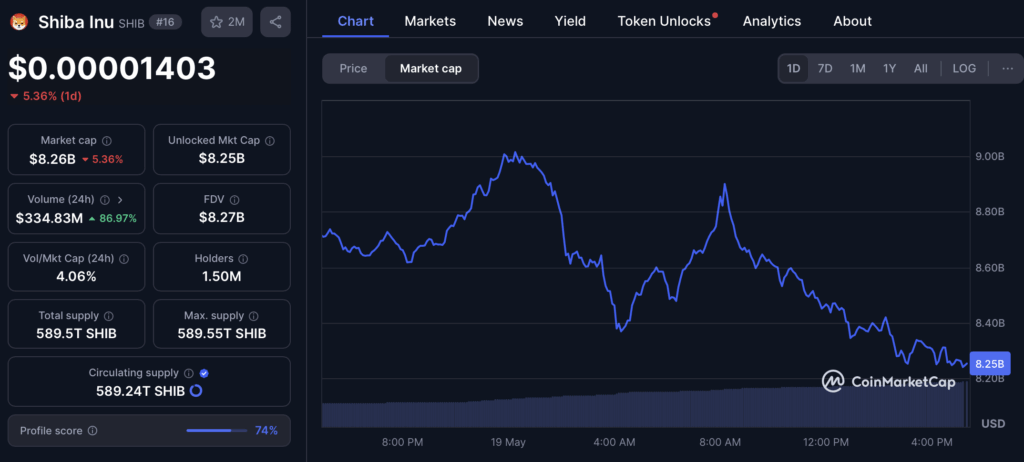Click Max. supply value 589.55T SHIB
The image size is (1024, 462).
[x=221, y=334]
